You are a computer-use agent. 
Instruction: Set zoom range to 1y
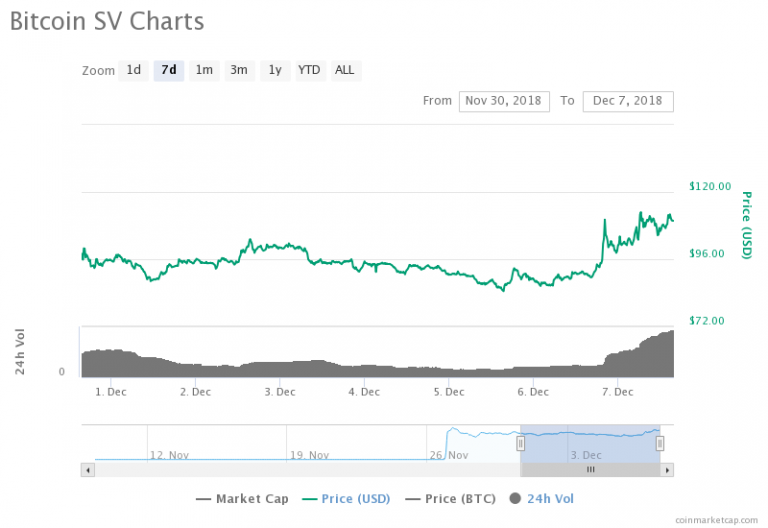point(275,71)
